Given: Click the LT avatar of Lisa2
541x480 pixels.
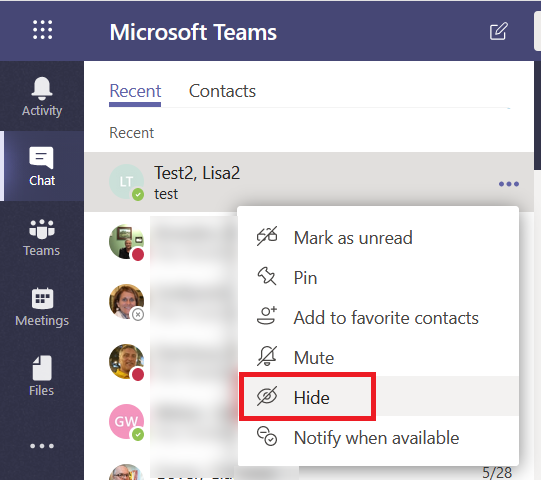Looking at the screenshot, I should tap(126, 182).
